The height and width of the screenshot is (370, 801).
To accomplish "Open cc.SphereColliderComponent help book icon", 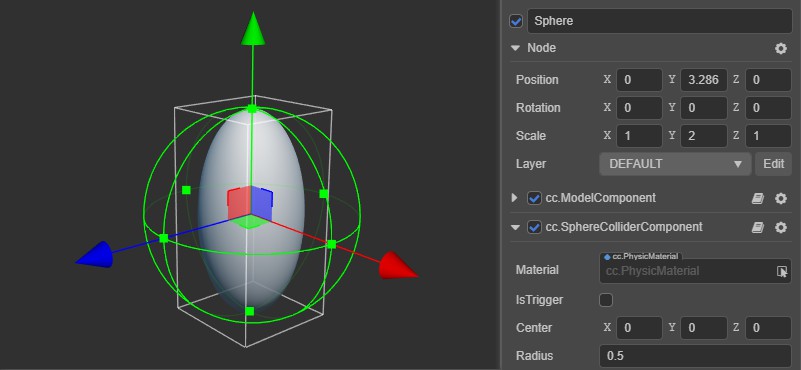I will pos(758,227).
